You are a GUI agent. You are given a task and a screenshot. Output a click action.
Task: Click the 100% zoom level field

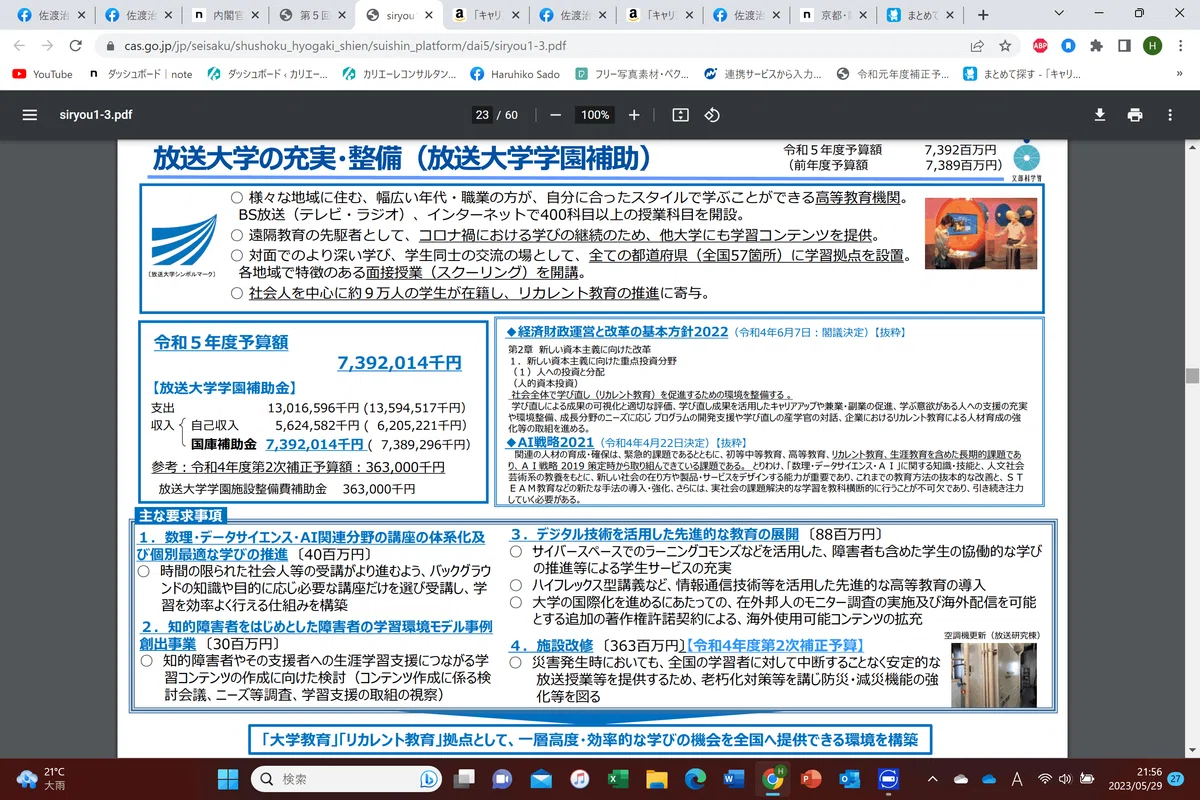[x=595, y=115]
